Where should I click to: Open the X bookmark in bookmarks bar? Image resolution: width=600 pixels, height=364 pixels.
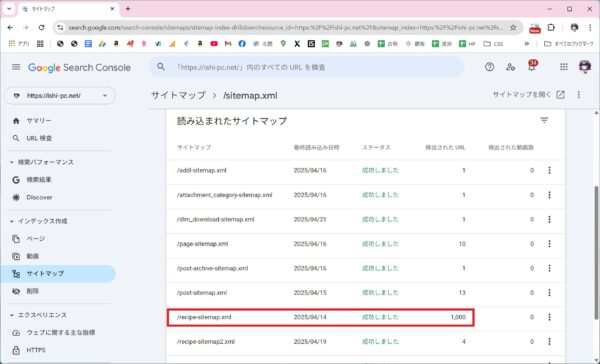click(297, 44)
